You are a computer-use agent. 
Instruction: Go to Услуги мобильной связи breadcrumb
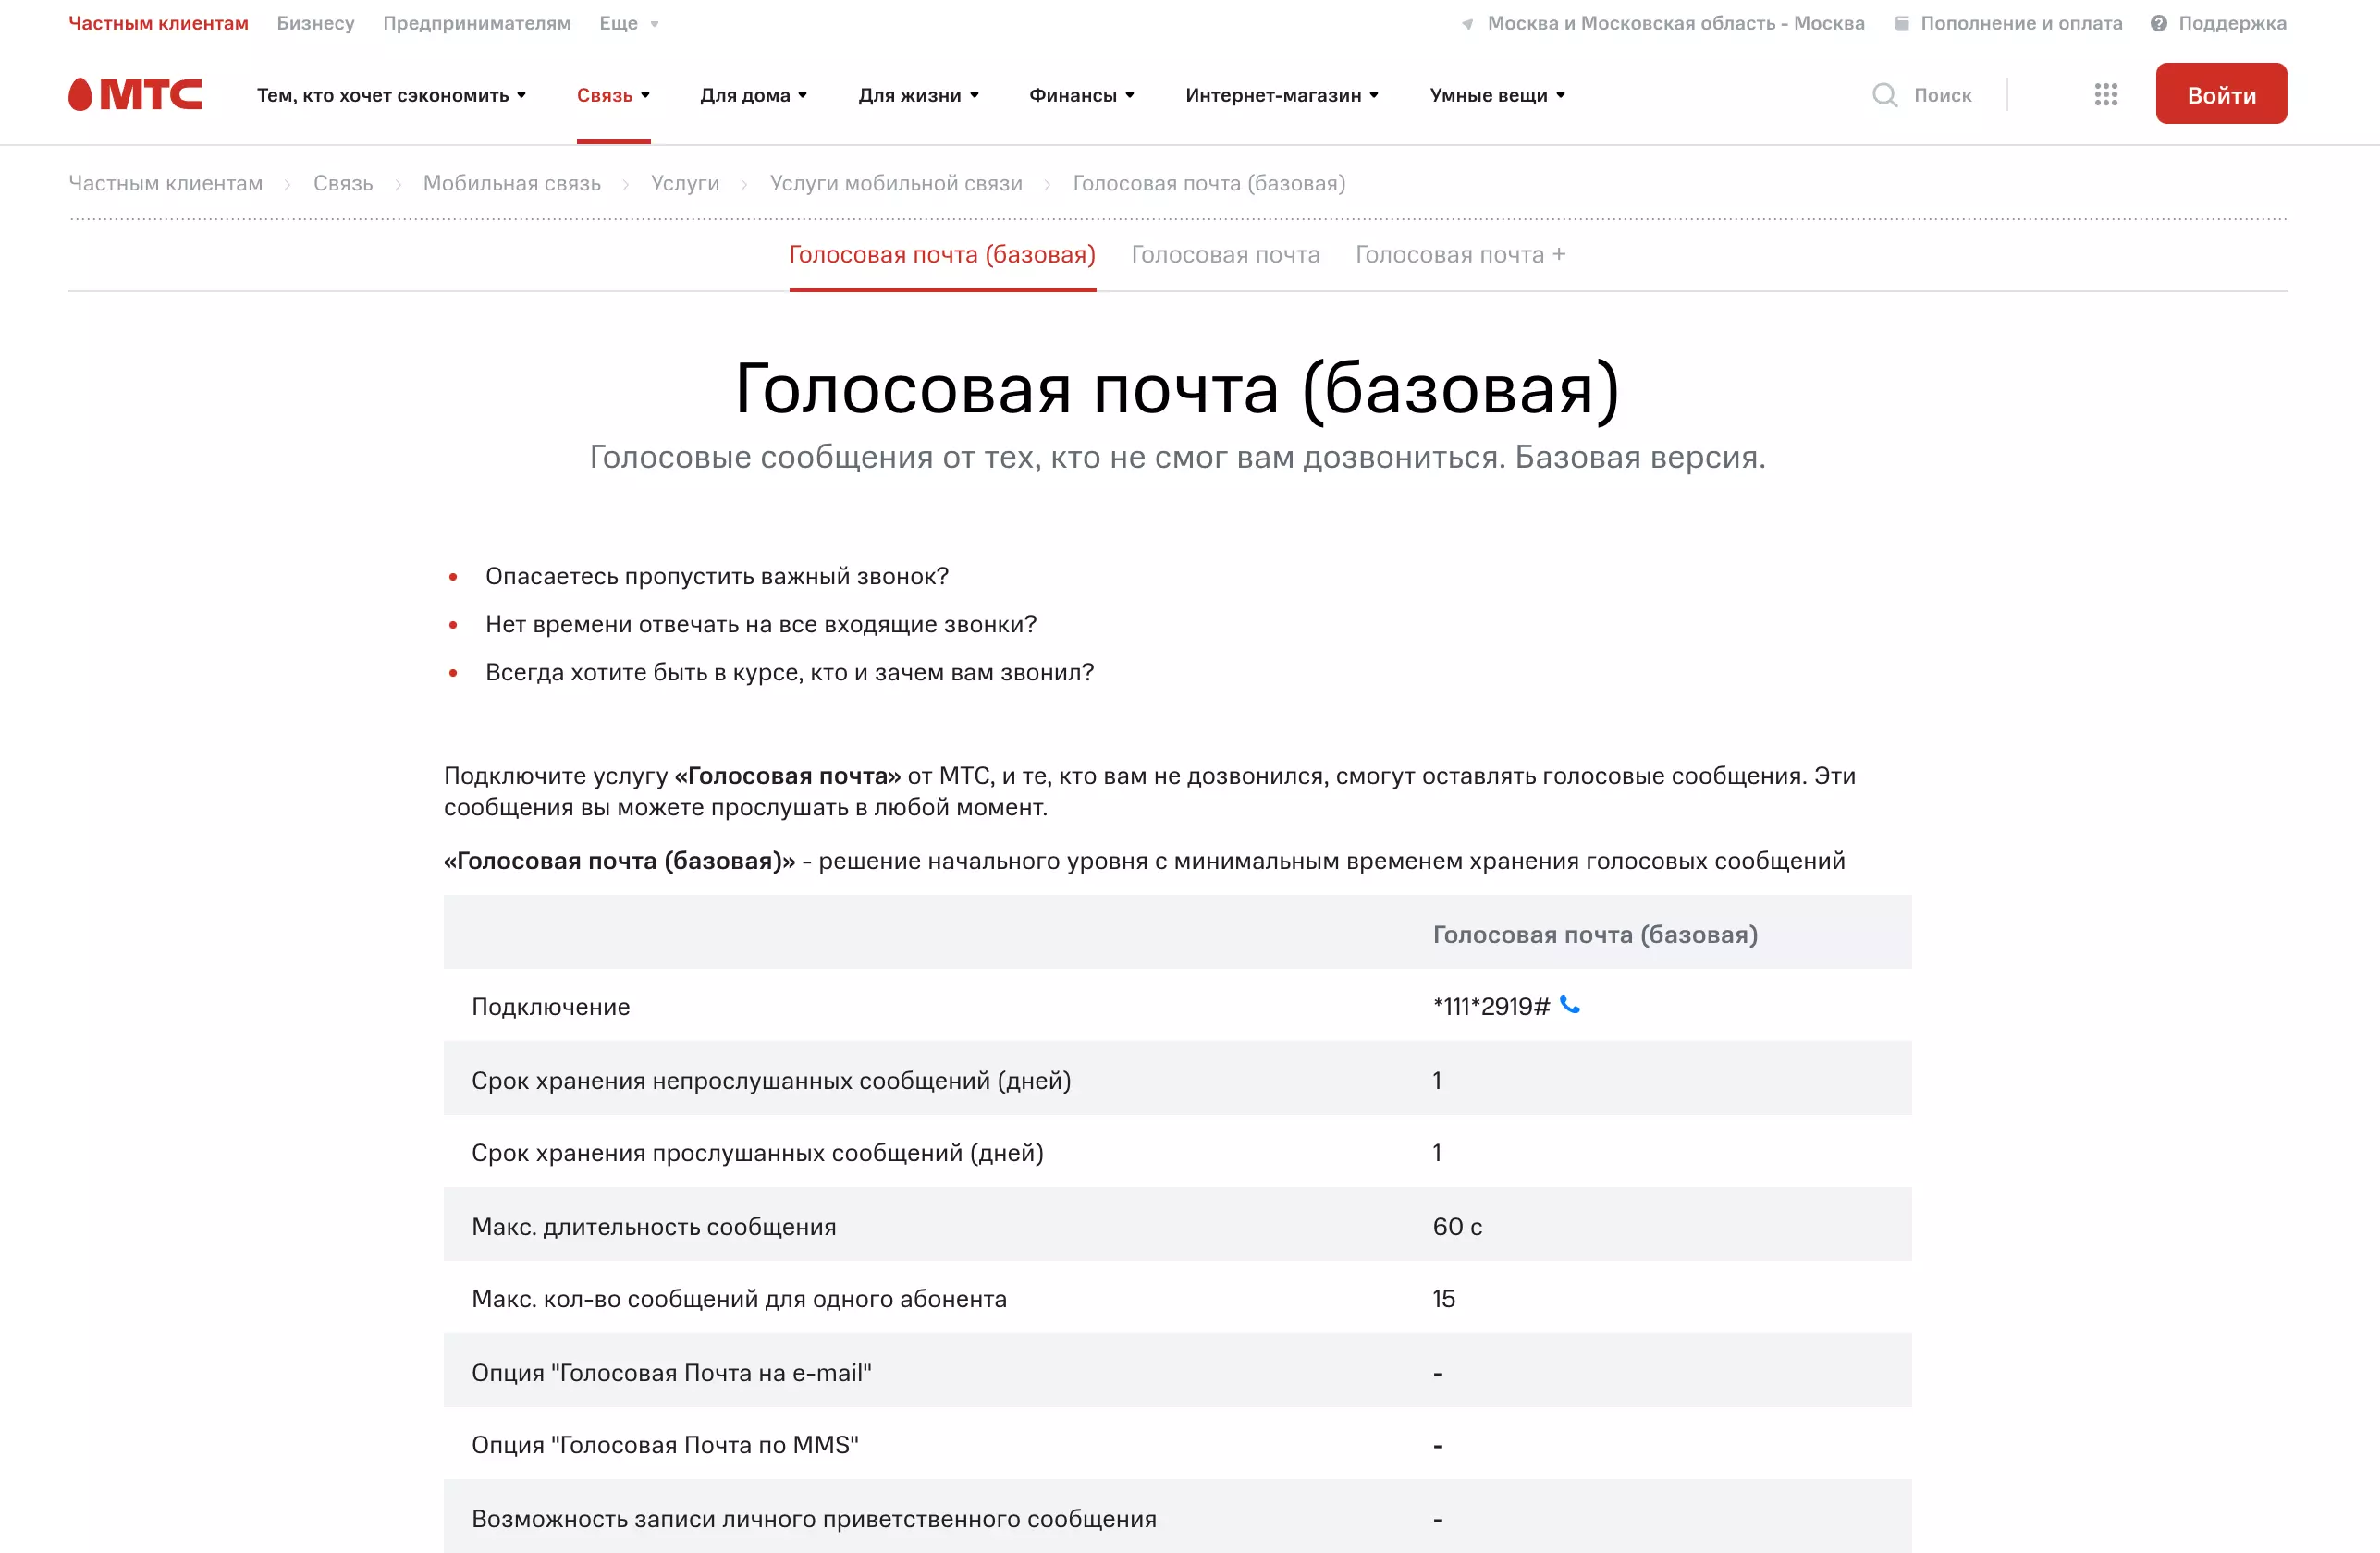(896, 183)
